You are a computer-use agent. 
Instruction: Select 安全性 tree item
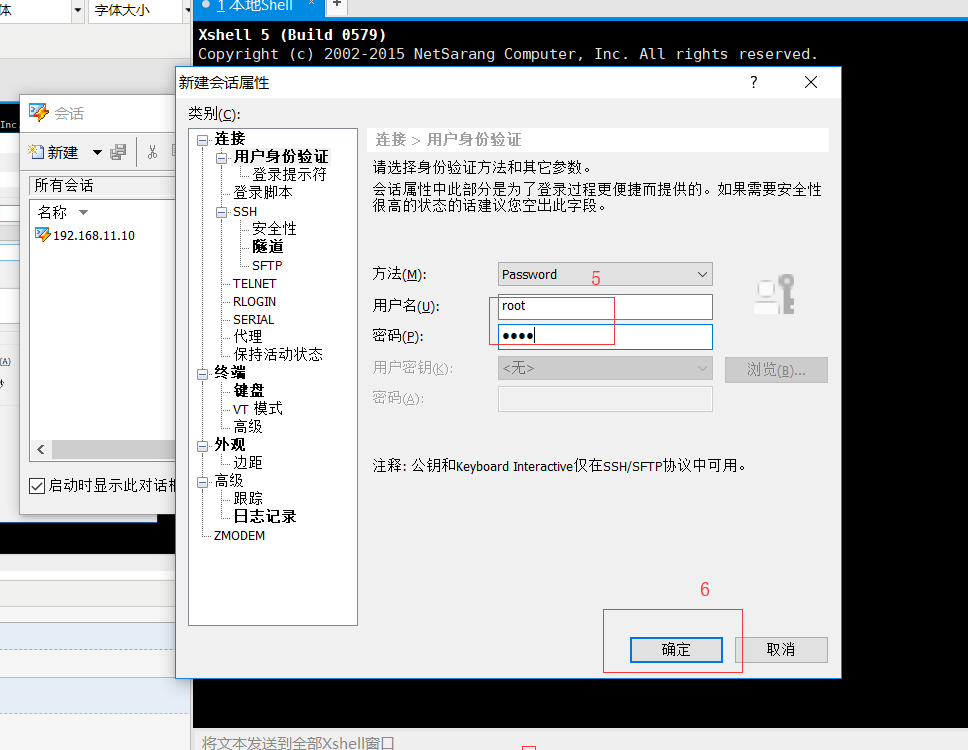click(x=274, y=229)
